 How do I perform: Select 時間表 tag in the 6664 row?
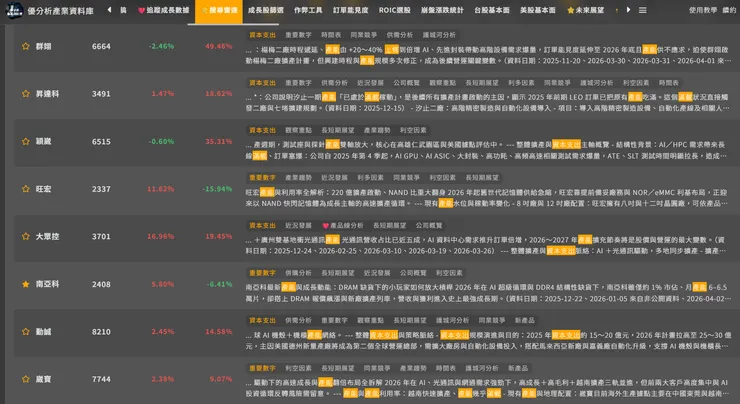(331, 35)
